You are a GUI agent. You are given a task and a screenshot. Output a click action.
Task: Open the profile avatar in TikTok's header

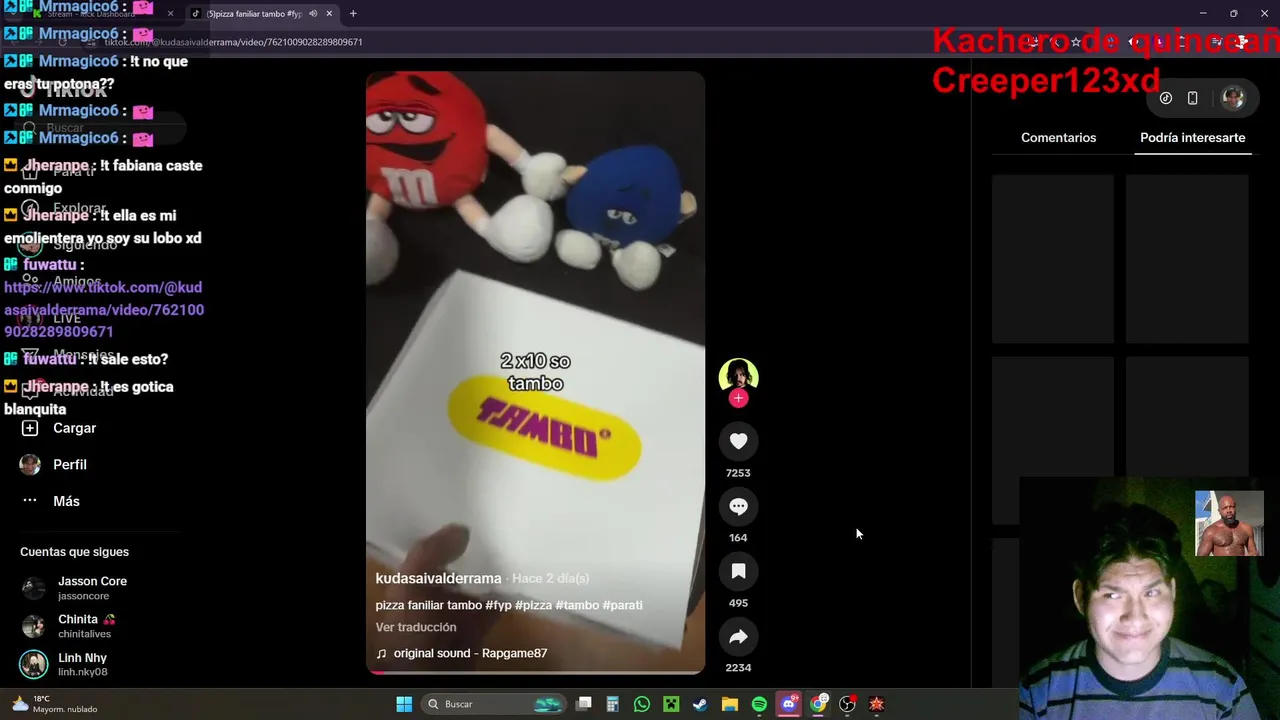(x=1233, y=98)
